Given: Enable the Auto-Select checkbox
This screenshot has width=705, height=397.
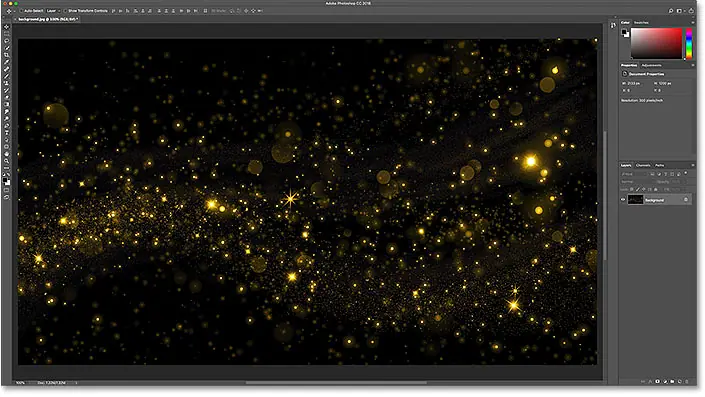Looking at the screenshot, I should [x=21, y=10].
